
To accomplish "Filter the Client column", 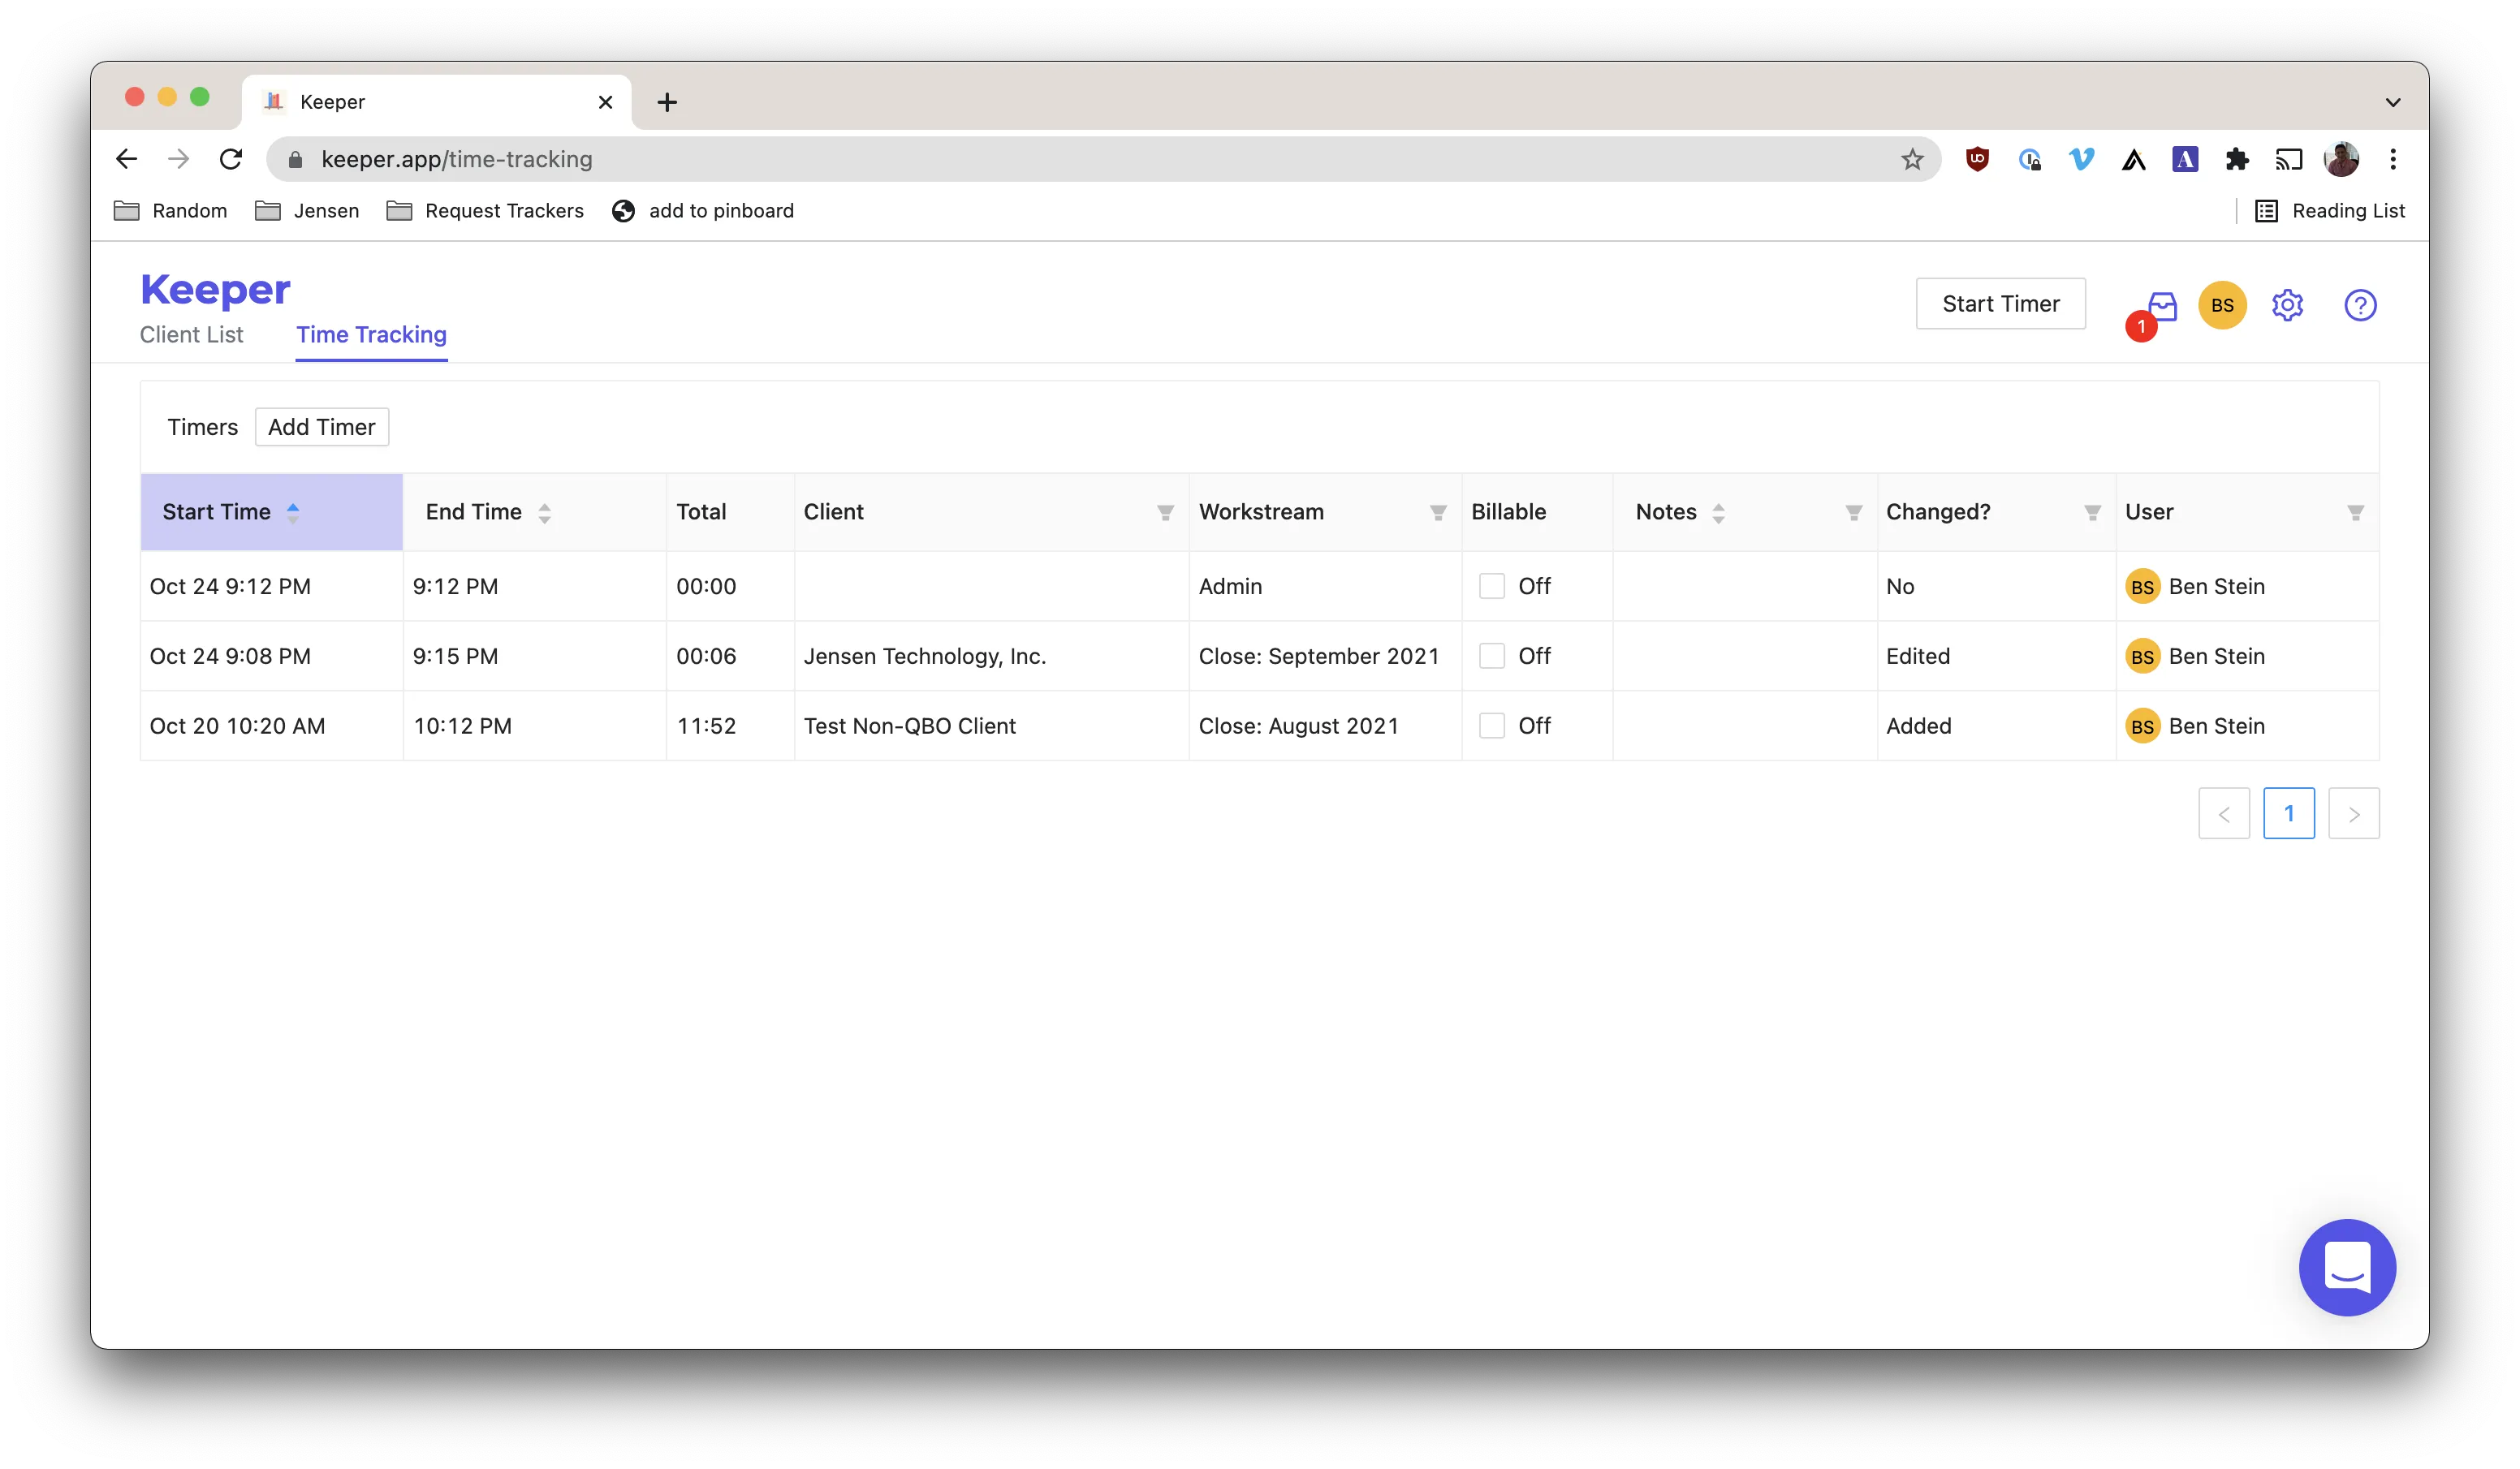I will click(x=1165, y=512).
